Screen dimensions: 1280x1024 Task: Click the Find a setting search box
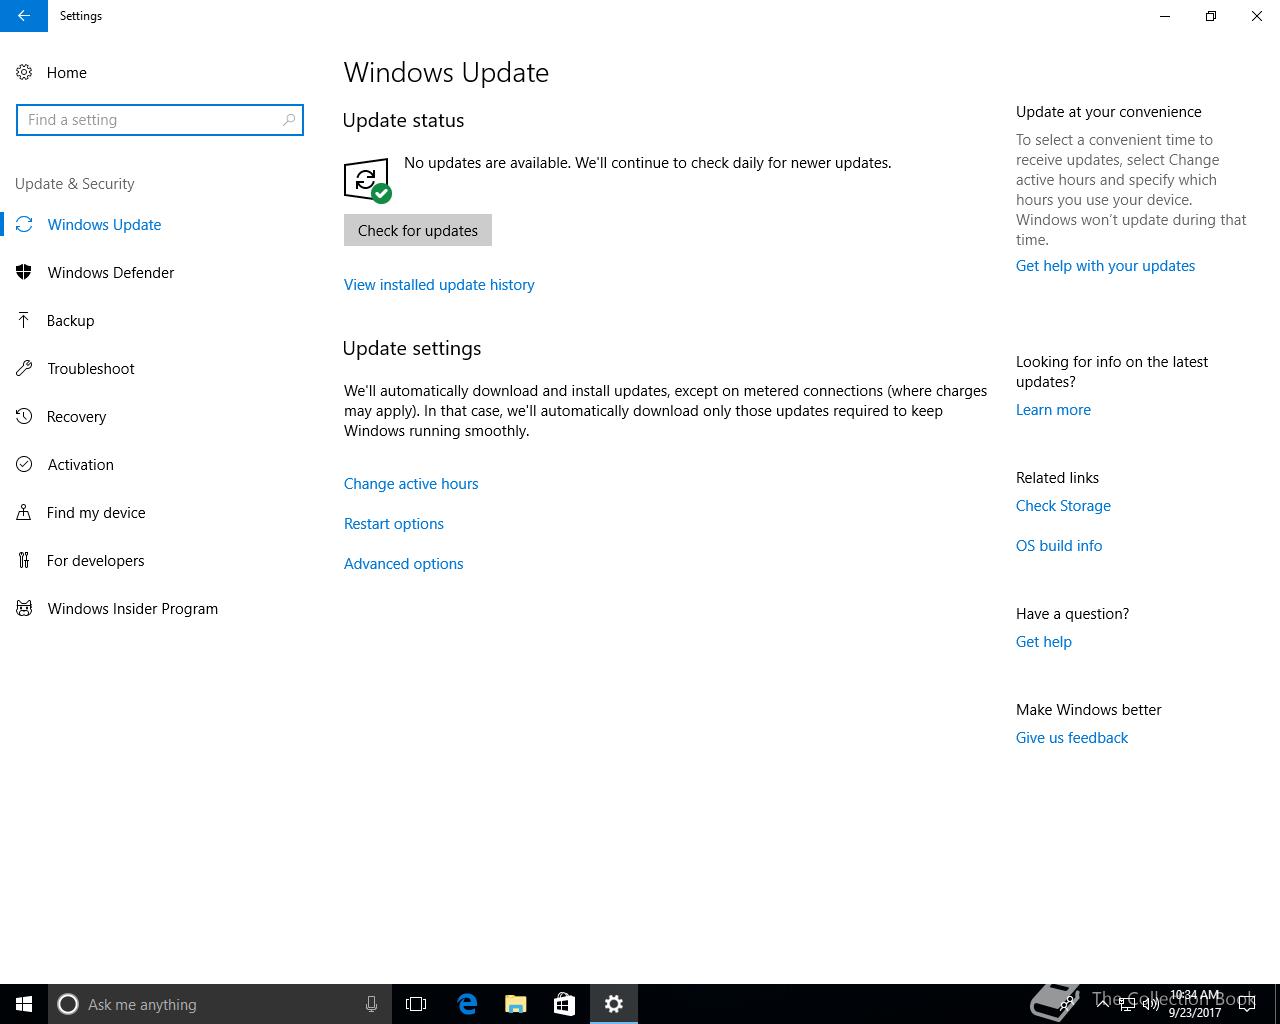tap(159, 120)
